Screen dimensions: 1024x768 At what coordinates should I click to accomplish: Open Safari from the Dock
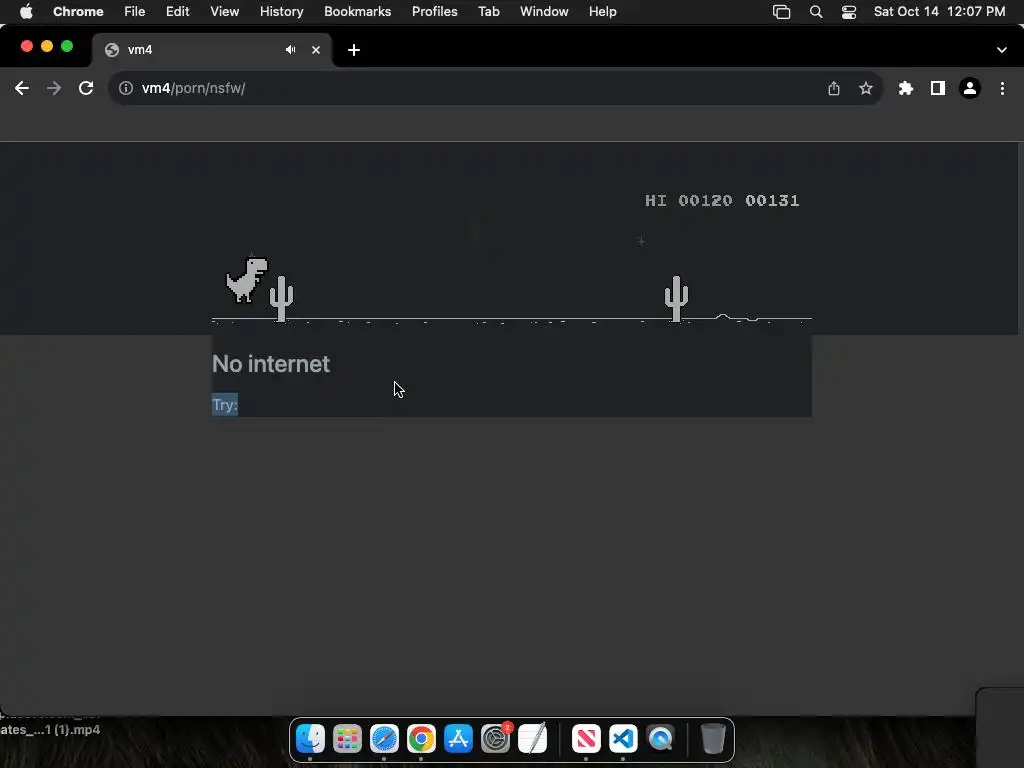point(384,739)
